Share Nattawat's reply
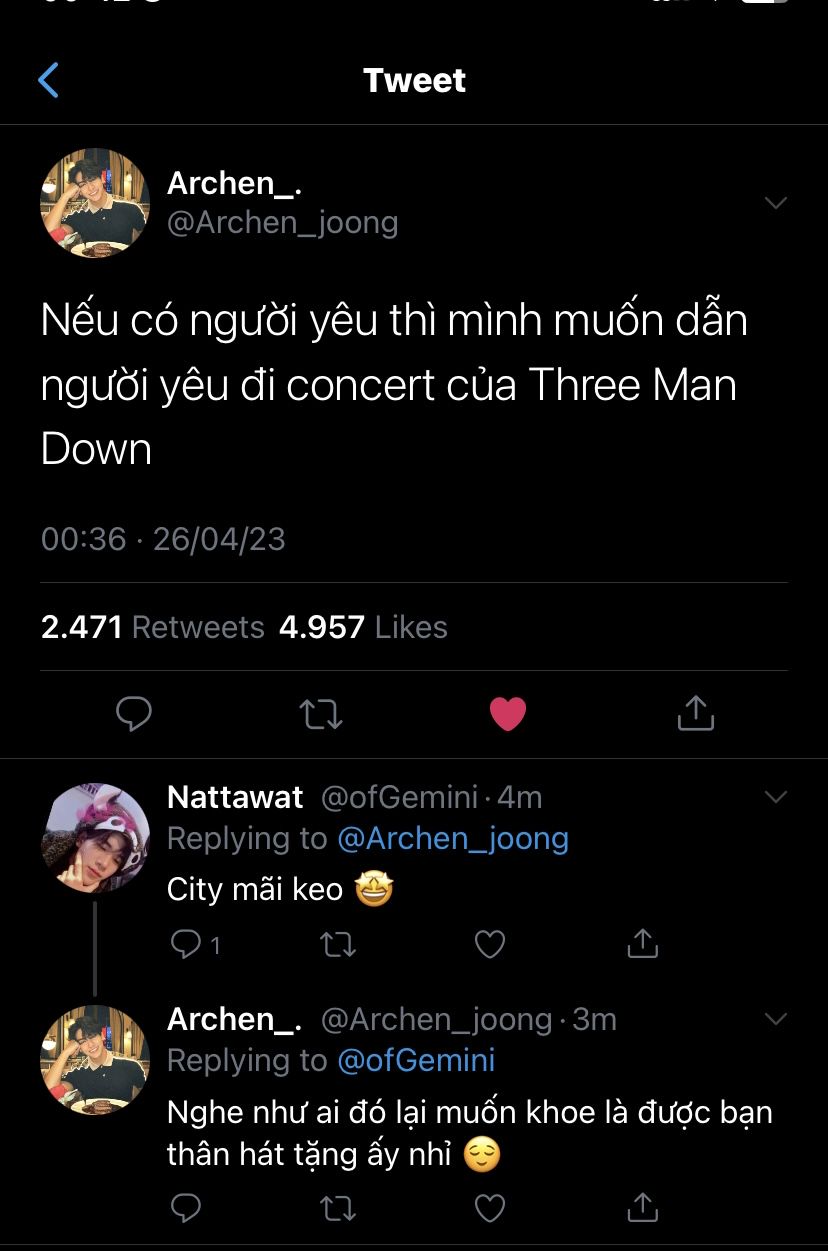Viewport: 828px width, 1251px height. [641, 943]
